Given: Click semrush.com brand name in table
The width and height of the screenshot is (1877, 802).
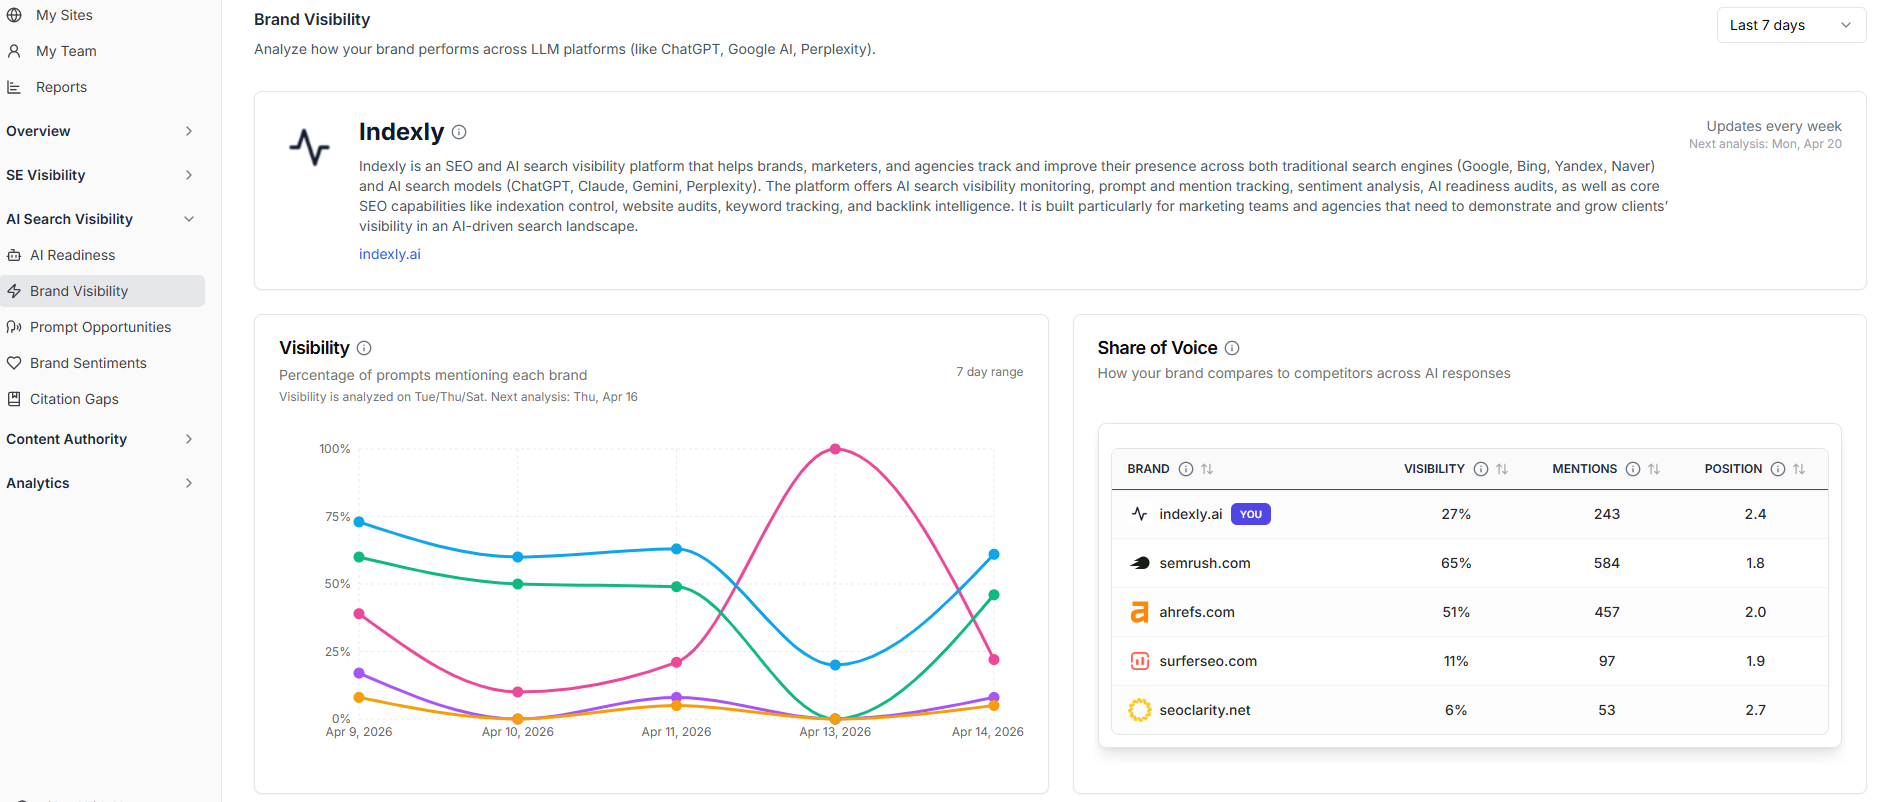Looking at the screenshot, I should (x=1205, y=563).
